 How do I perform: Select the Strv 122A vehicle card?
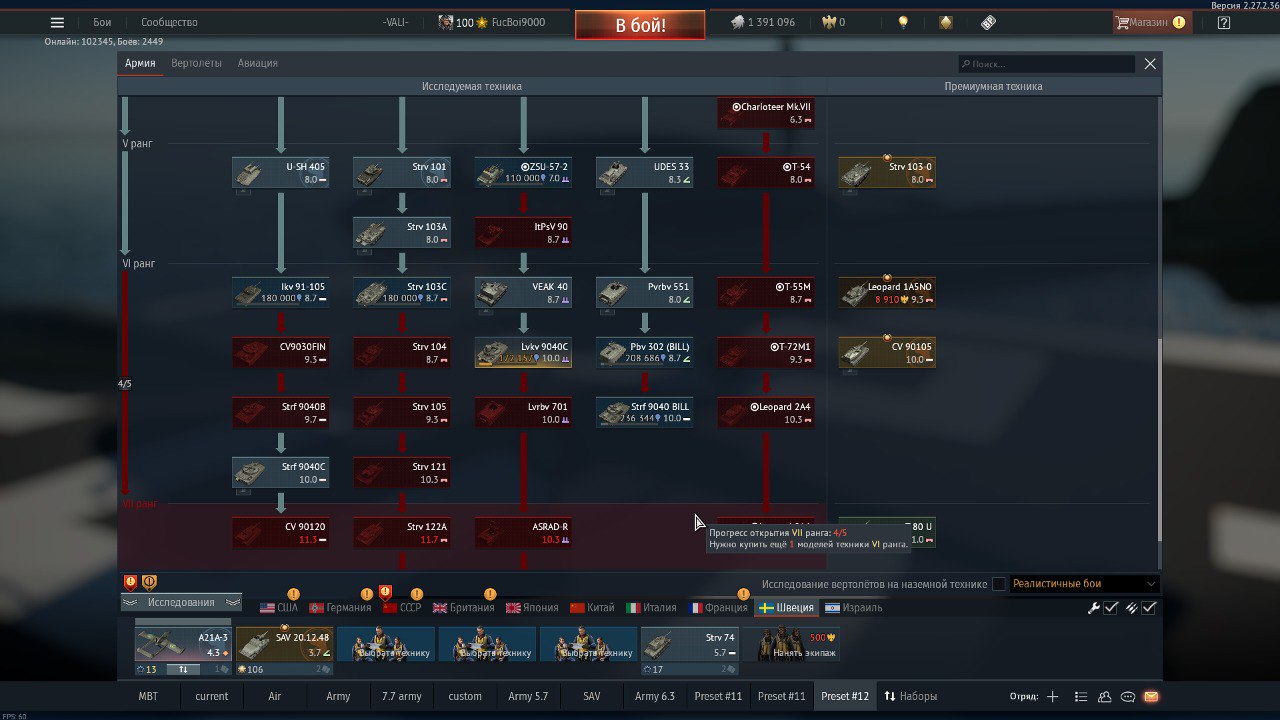tap(401, 533)
